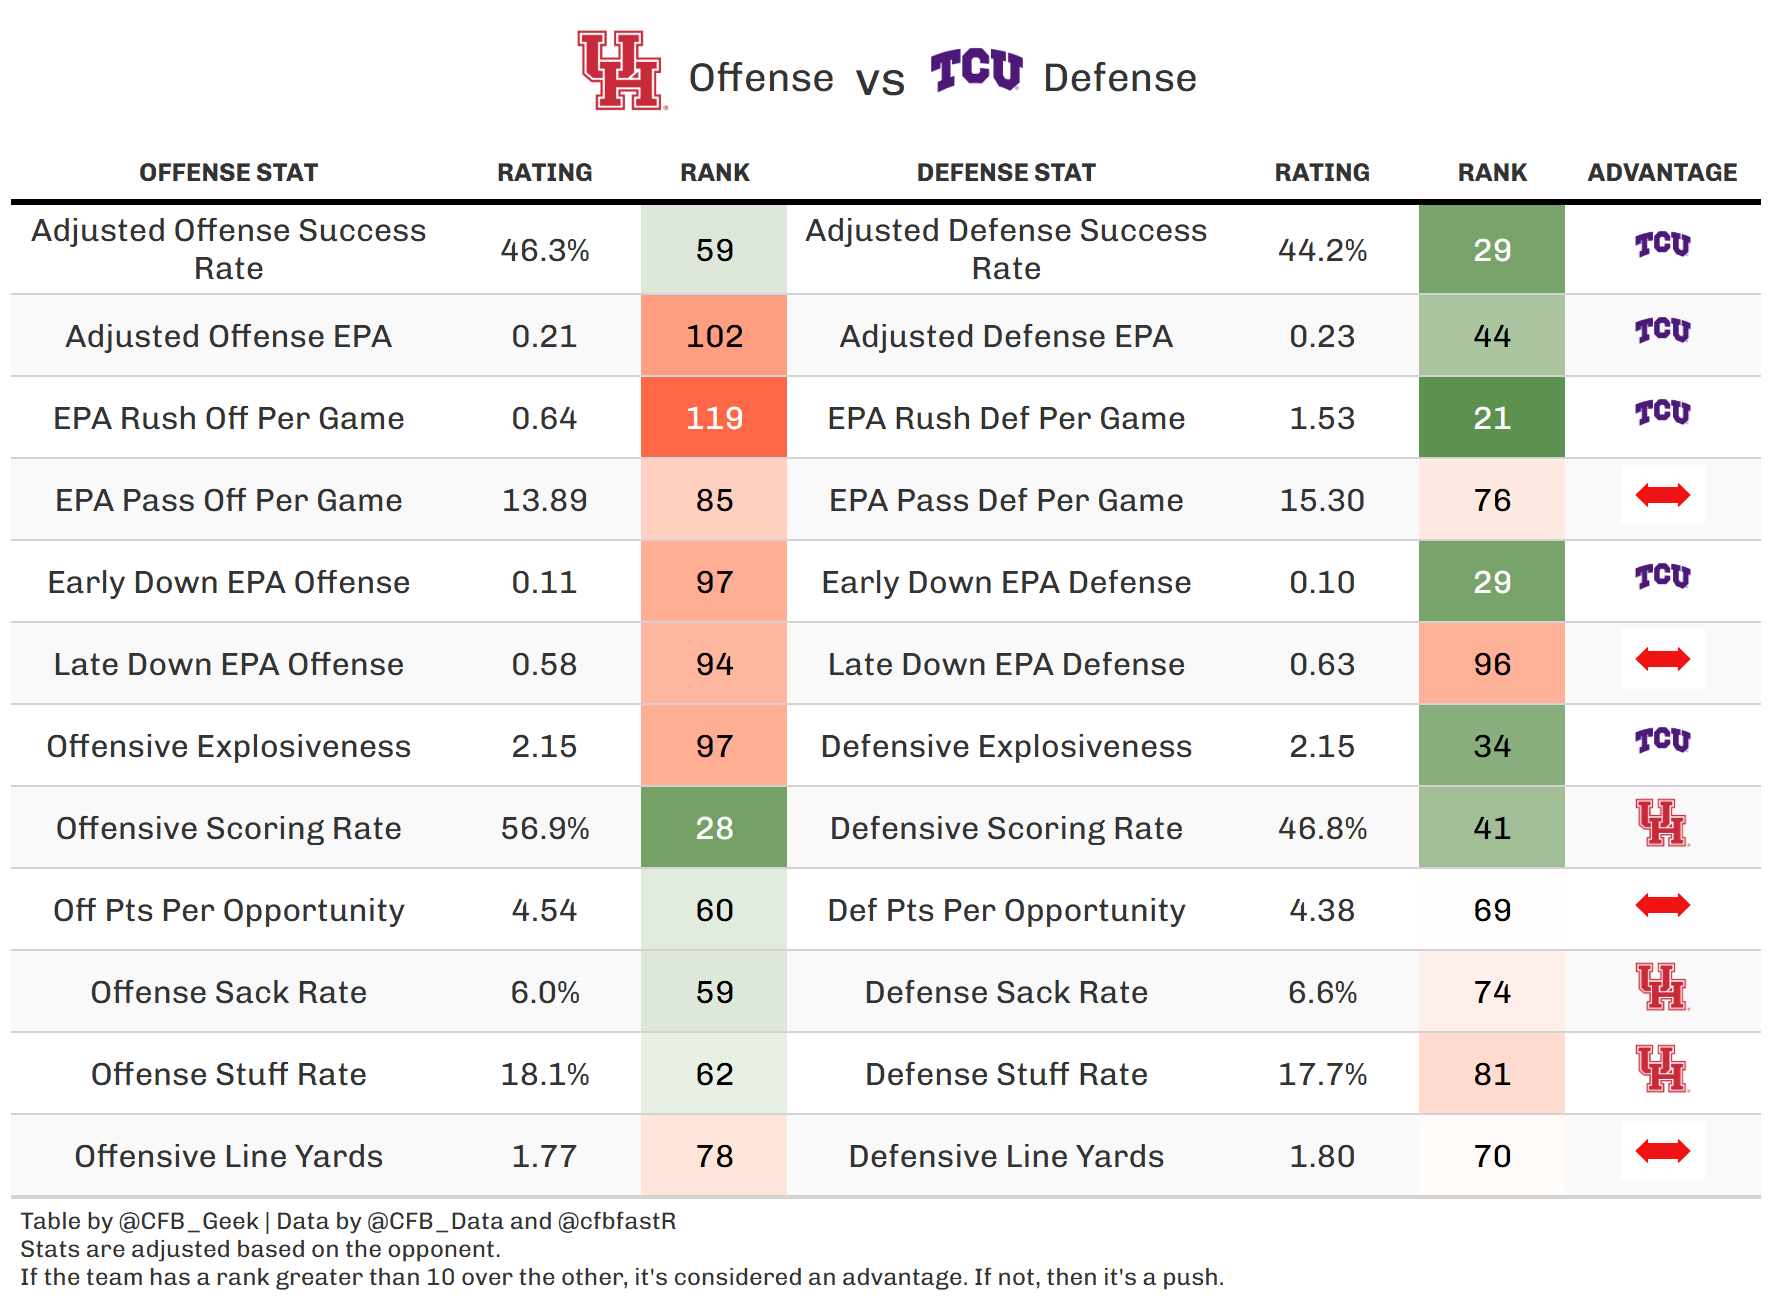
Task: Click the TCU logo in the title
Action: (x=976, y=70)
